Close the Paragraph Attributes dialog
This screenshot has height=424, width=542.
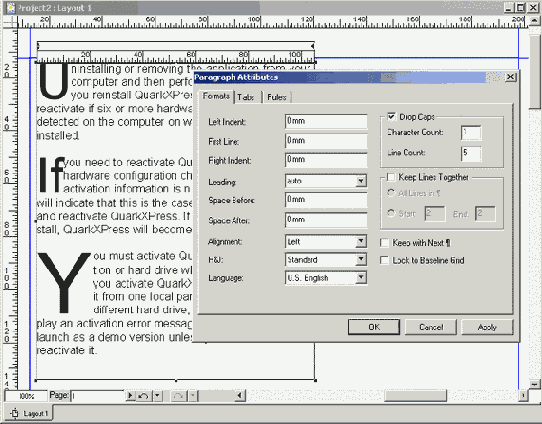511,77
